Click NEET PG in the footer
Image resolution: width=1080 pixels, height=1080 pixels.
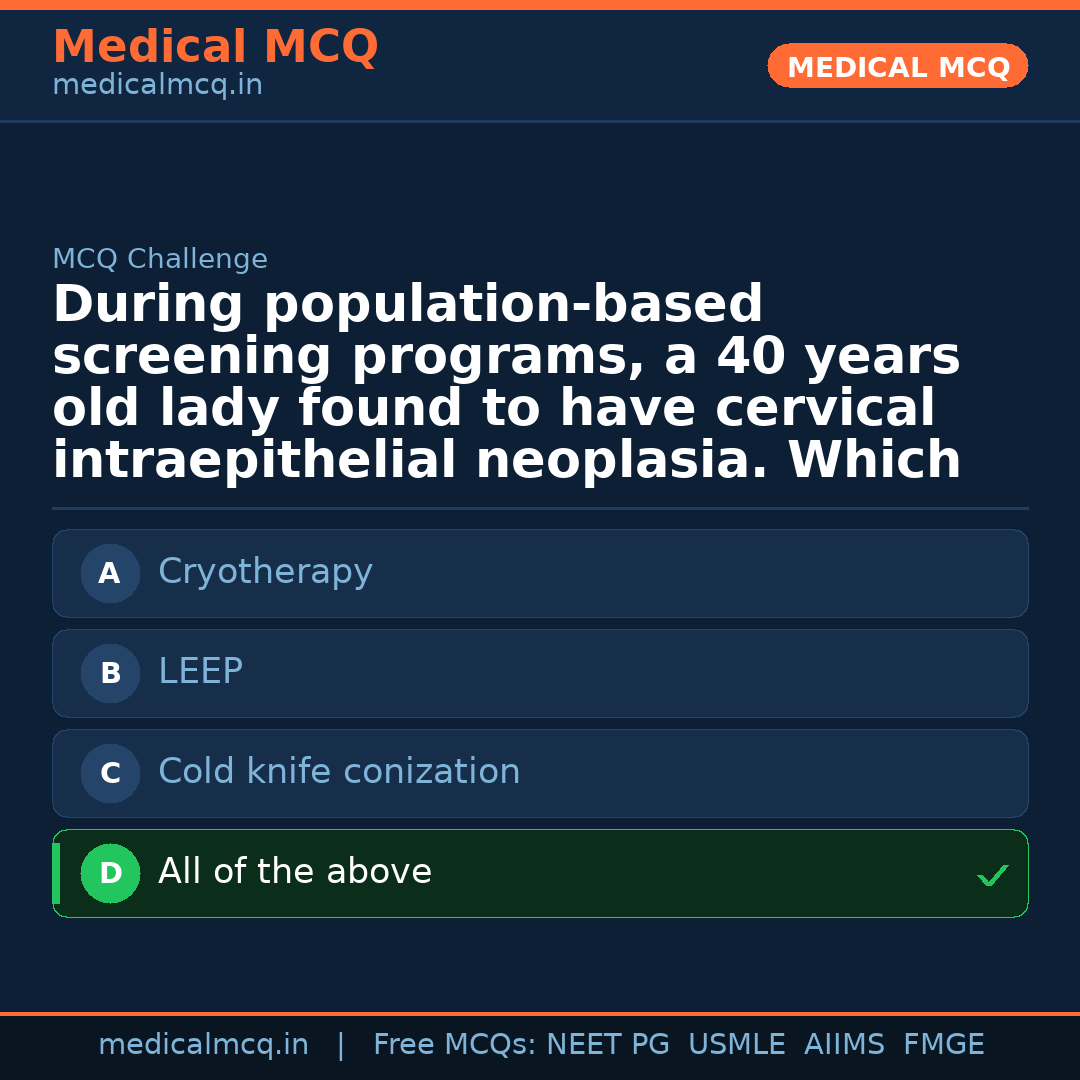click(608, 1045)
